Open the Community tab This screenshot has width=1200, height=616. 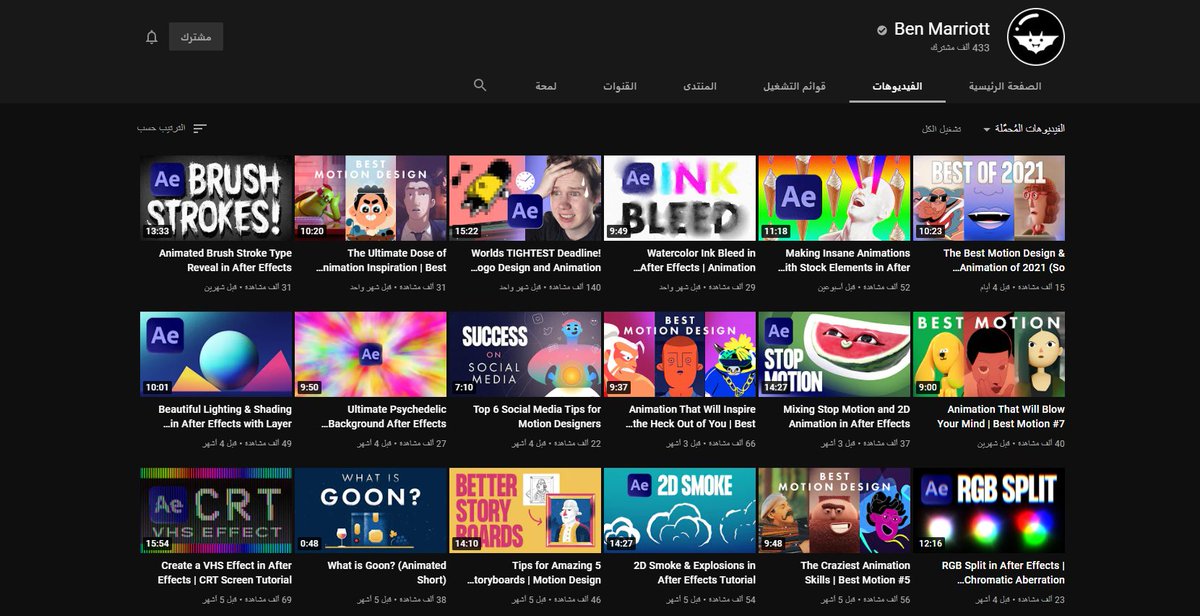700,87
